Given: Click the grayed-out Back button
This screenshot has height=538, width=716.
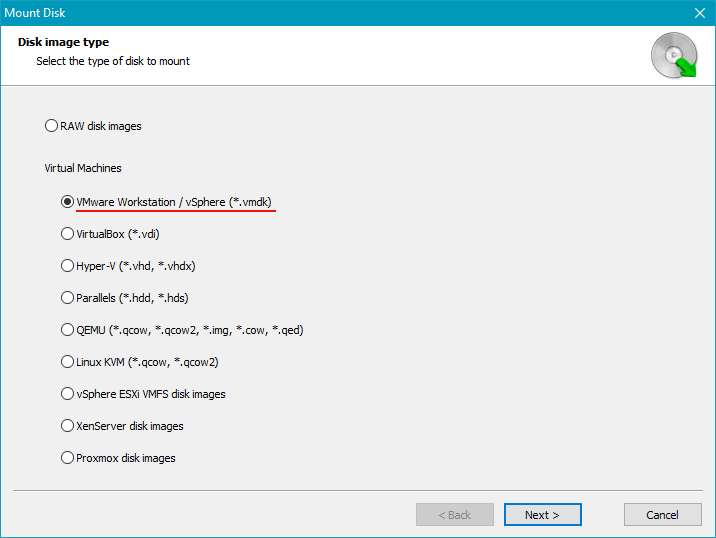Looking at the screenshot, I should coord(455,515).
